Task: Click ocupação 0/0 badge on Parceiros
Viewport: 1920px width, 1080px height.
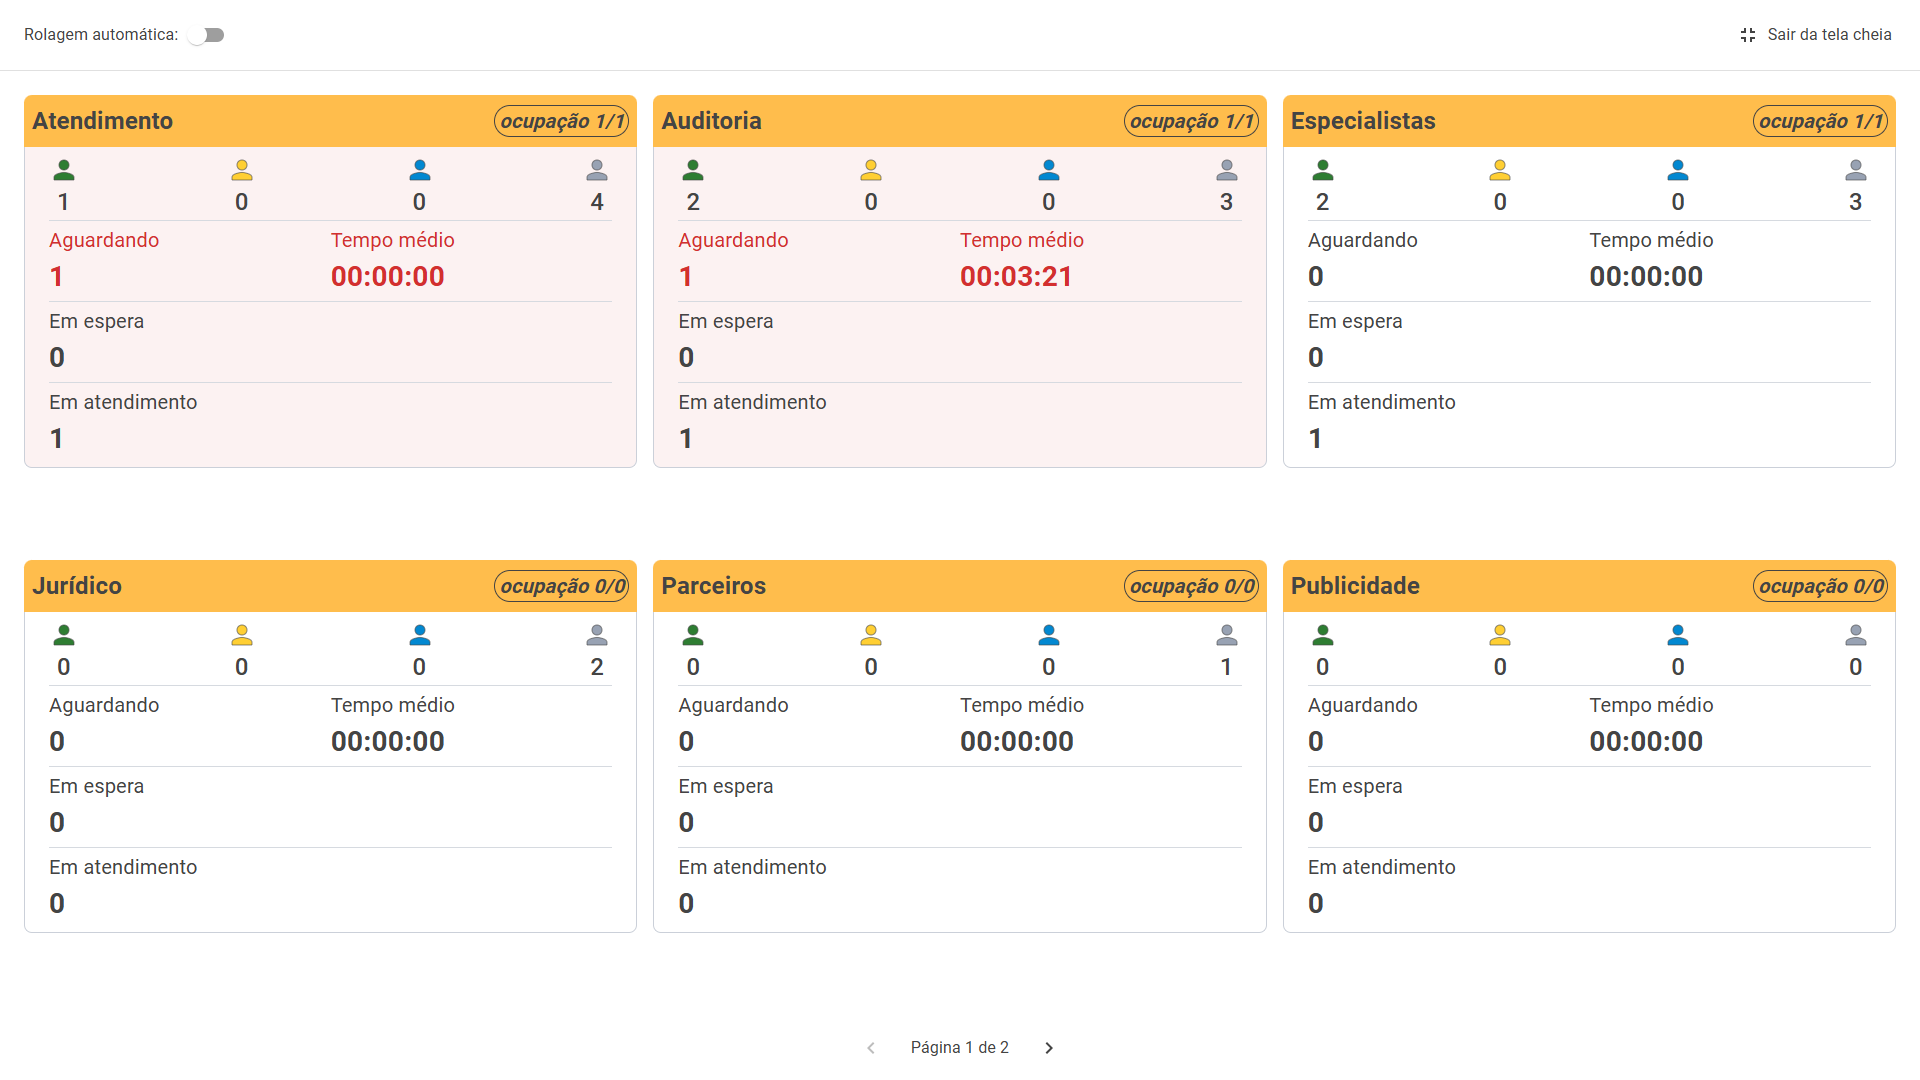Action: (x=1191, y=586)
